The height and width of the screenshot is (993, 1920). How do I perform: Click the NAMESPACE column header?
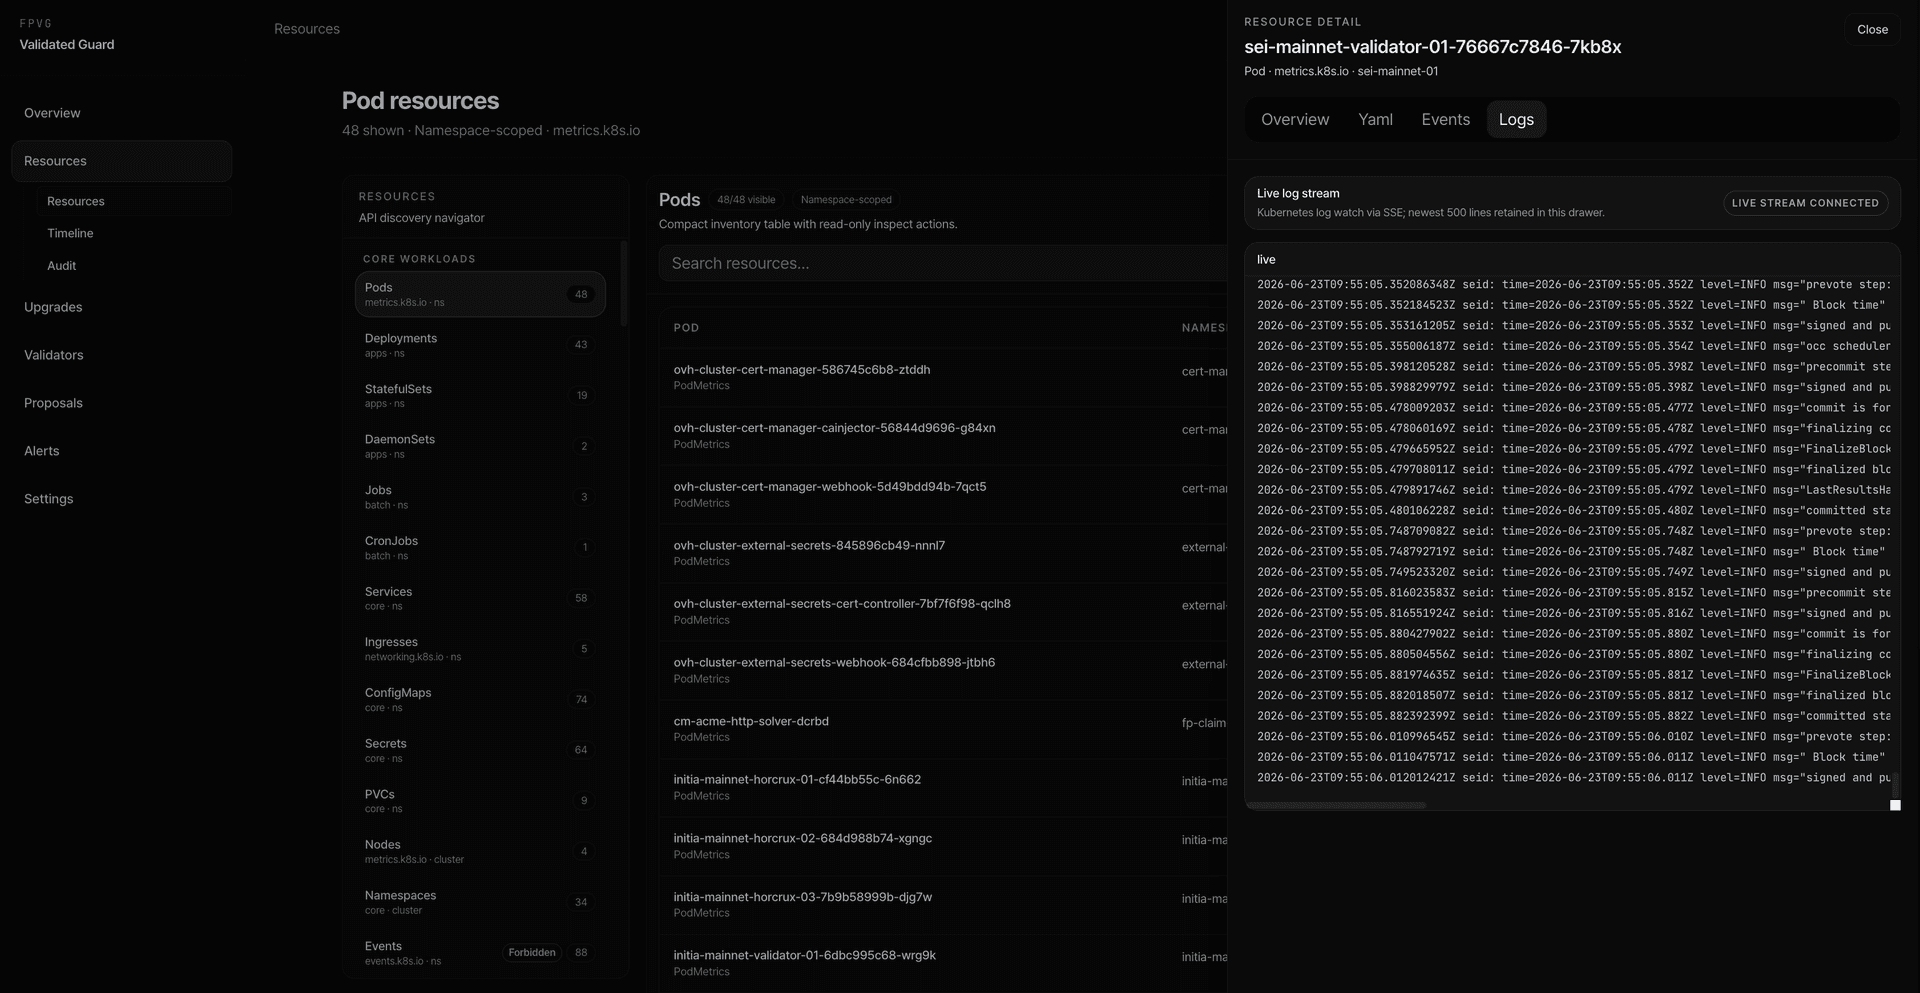click(x=1204, y=328)
